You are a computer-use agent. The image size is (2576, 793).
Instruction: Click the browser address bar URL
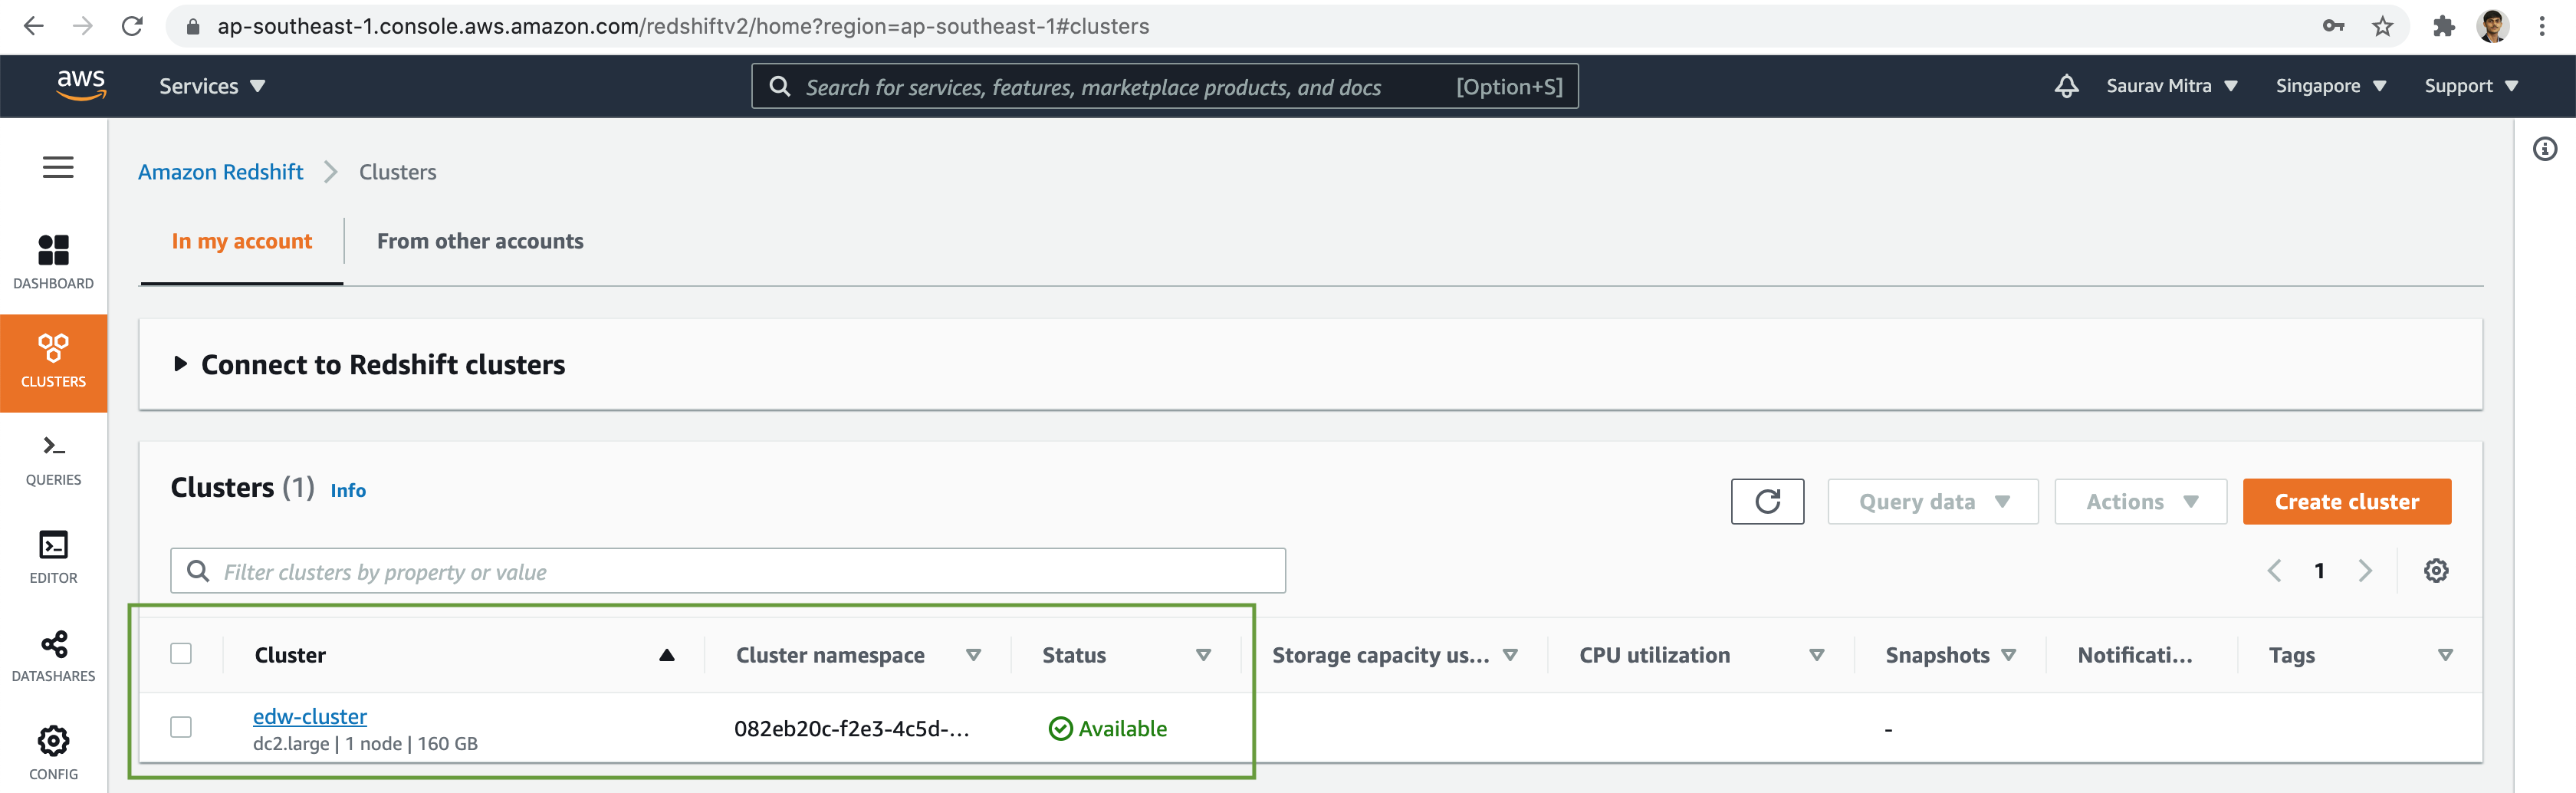coord(683,26)
